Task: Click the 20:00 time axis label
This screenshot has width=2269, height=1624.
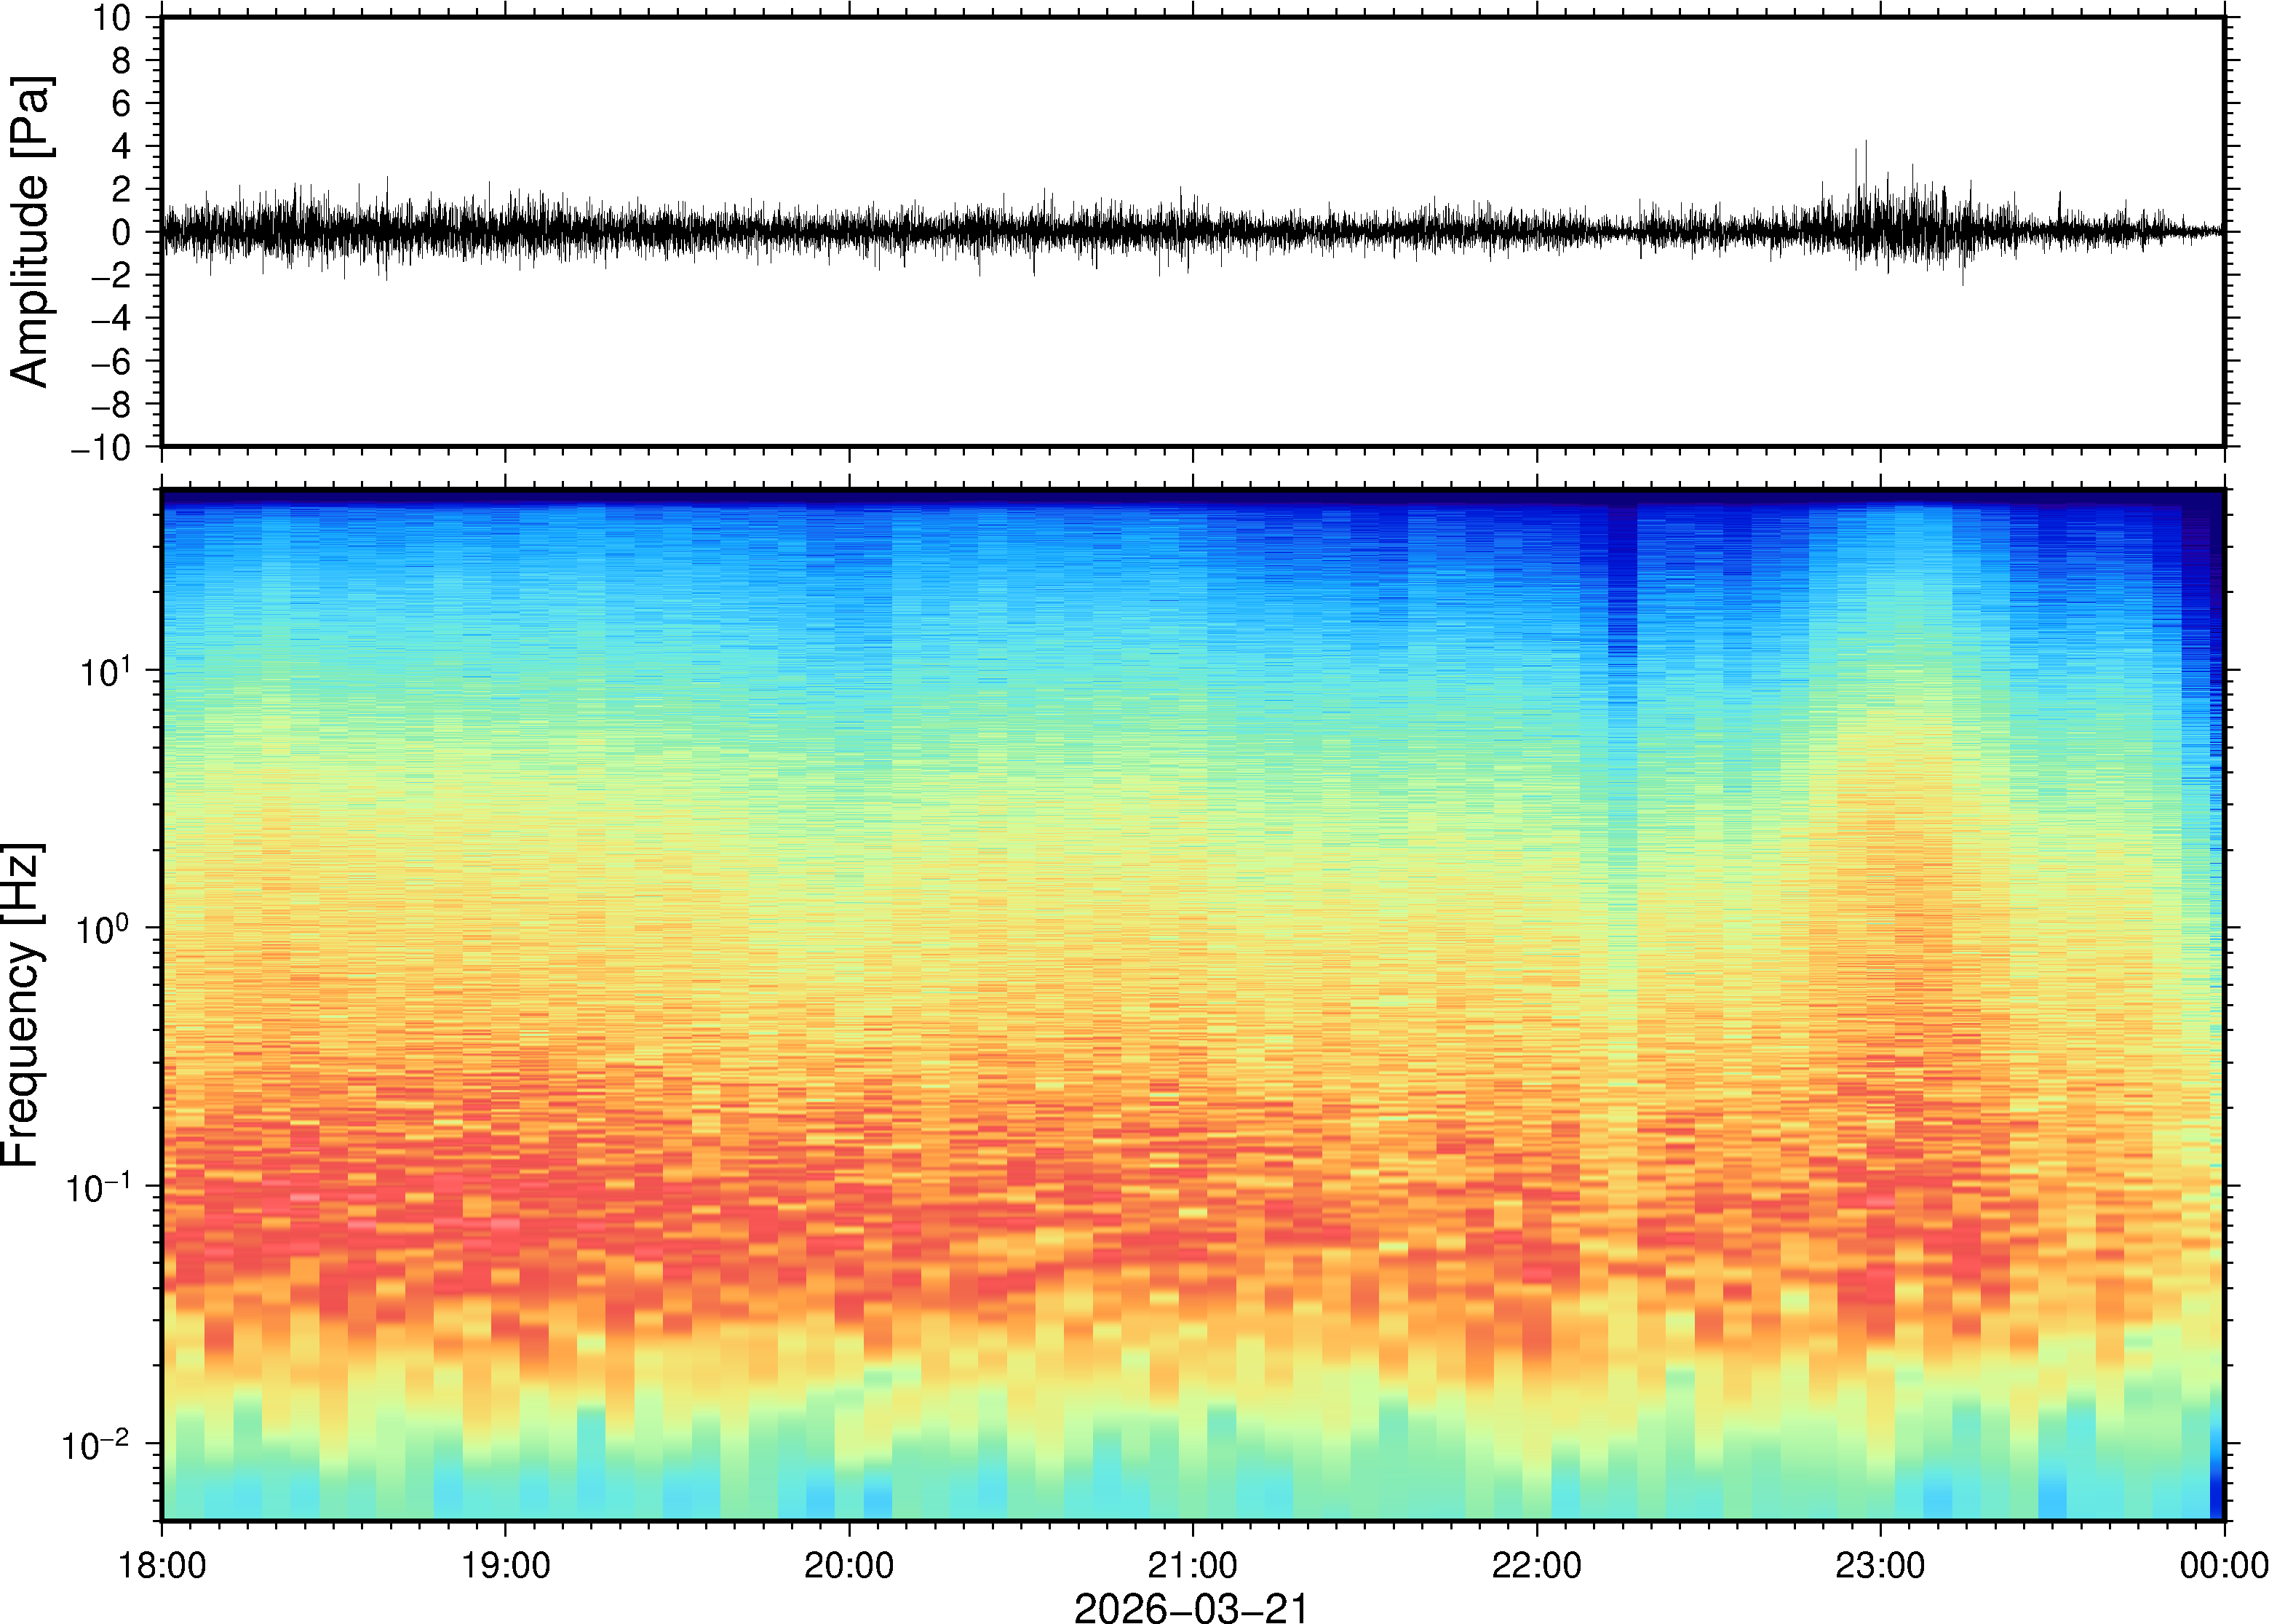Action: [x=849, y=1565]
